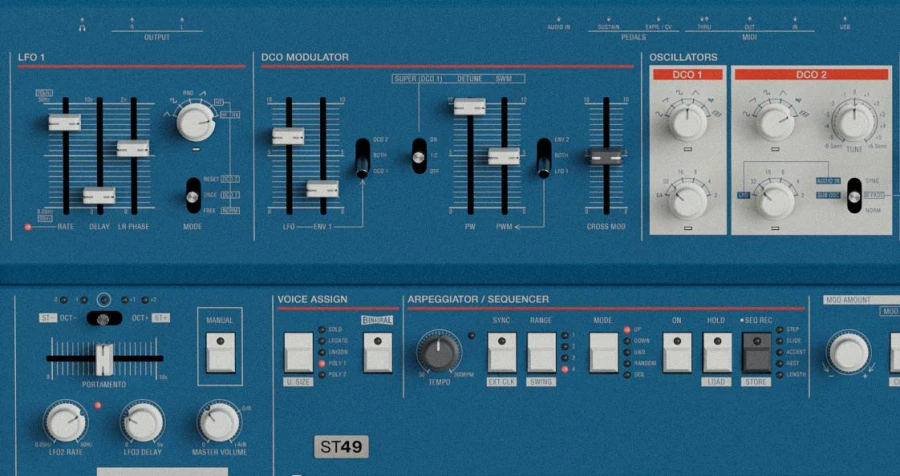
Task: Turn the DCO 2 waveform knob
Action: [x=775, y=122]
